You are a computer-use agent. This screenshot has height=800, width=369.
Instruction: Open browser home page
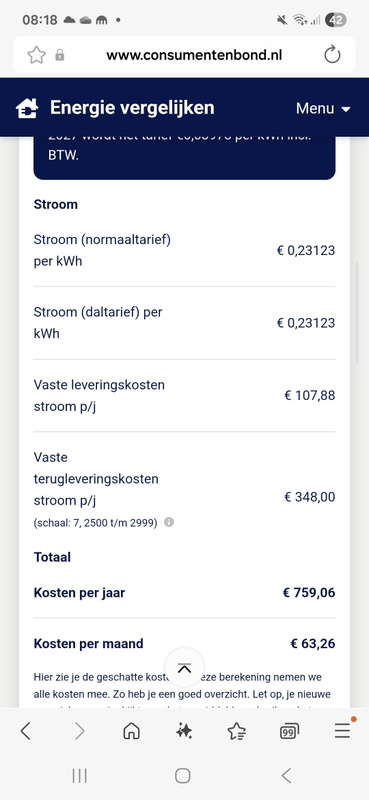tap(132, 732)
